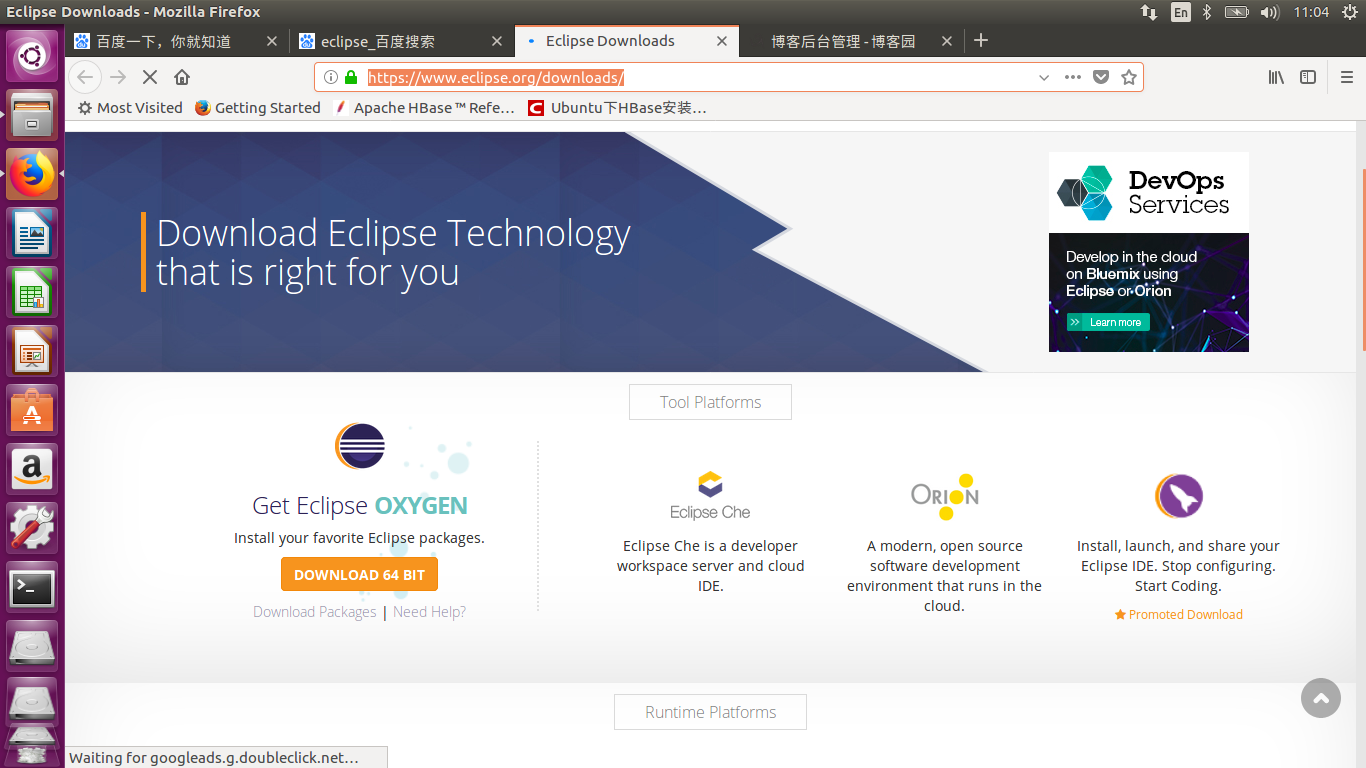The image size is (1366, 768).
Task: Go back with browser back arrow
Action: [x=85, y=77]
